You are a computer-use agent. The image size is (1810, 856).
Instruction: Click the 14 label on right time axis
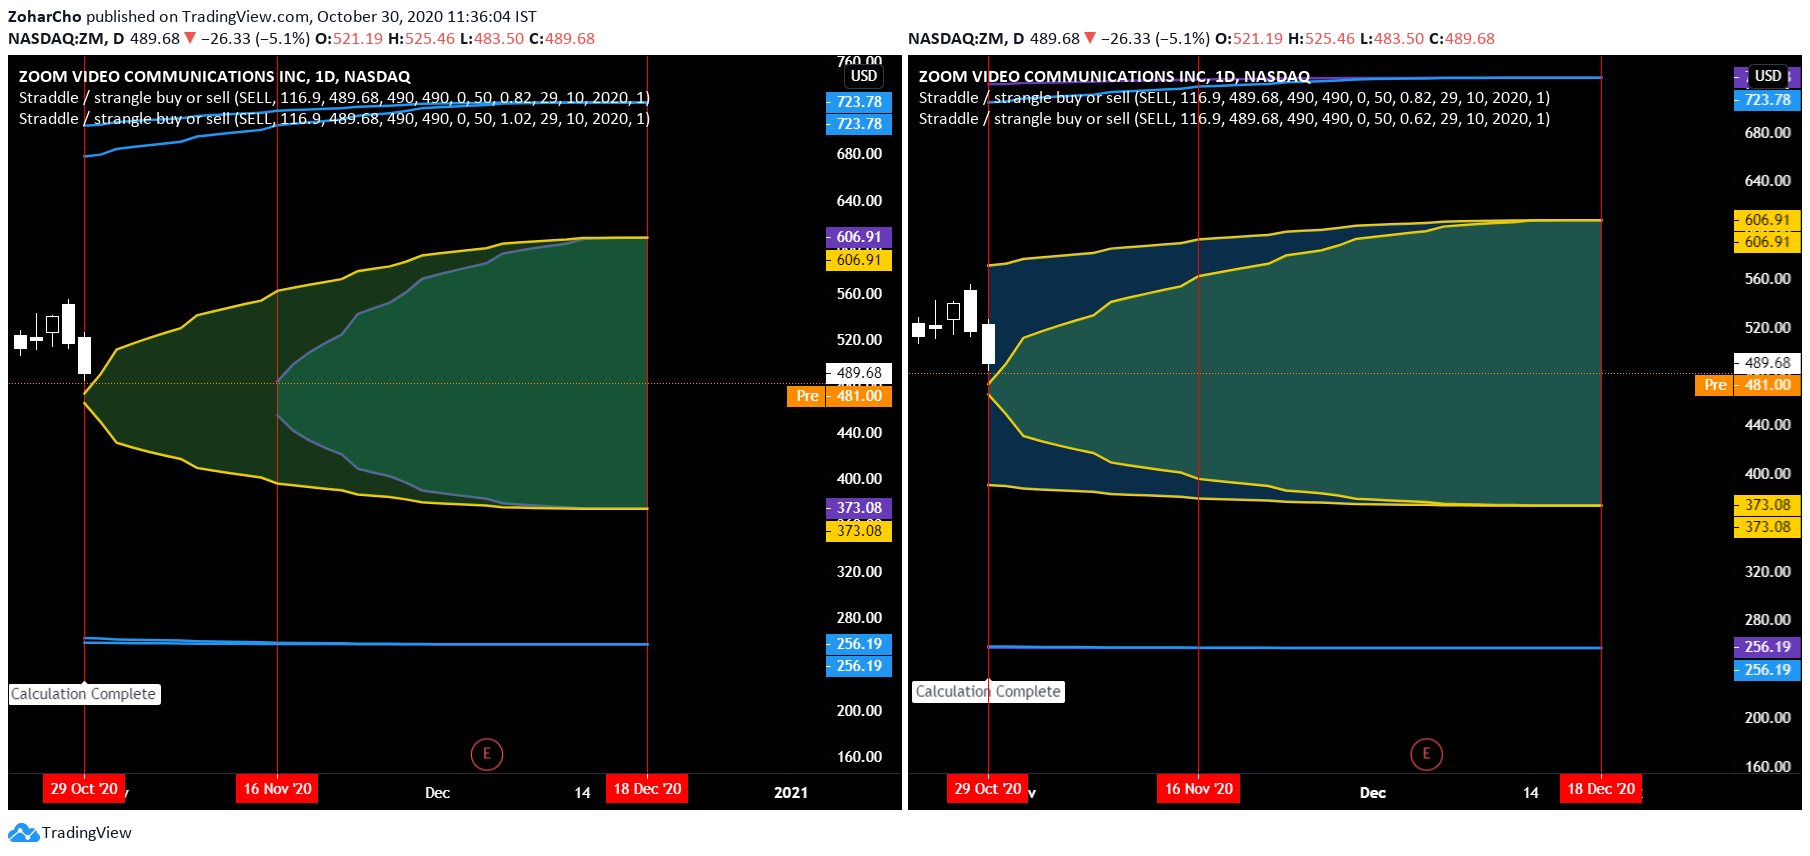pyautogui.click(x=1531, y=792)
